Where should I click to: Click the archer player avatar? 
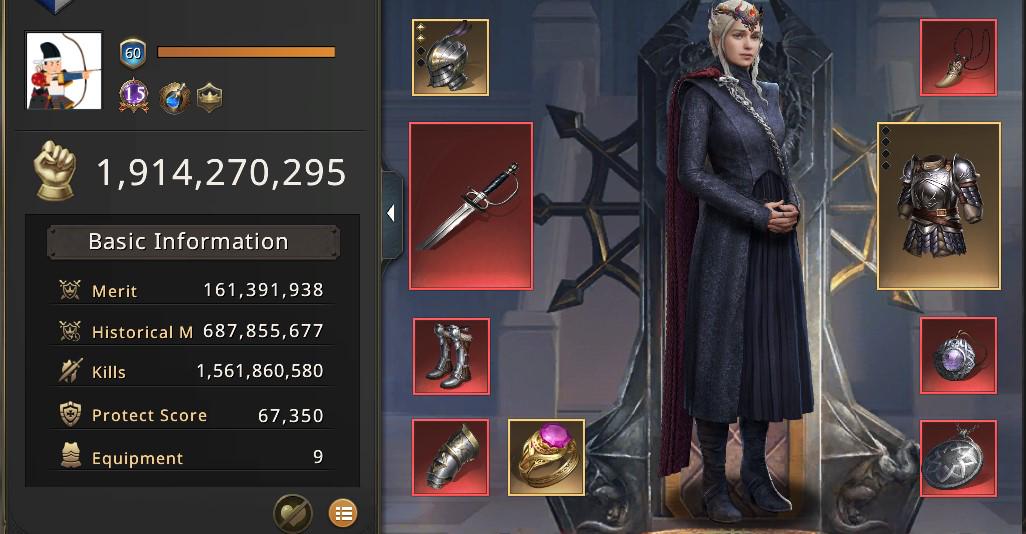tap(63, 71)
